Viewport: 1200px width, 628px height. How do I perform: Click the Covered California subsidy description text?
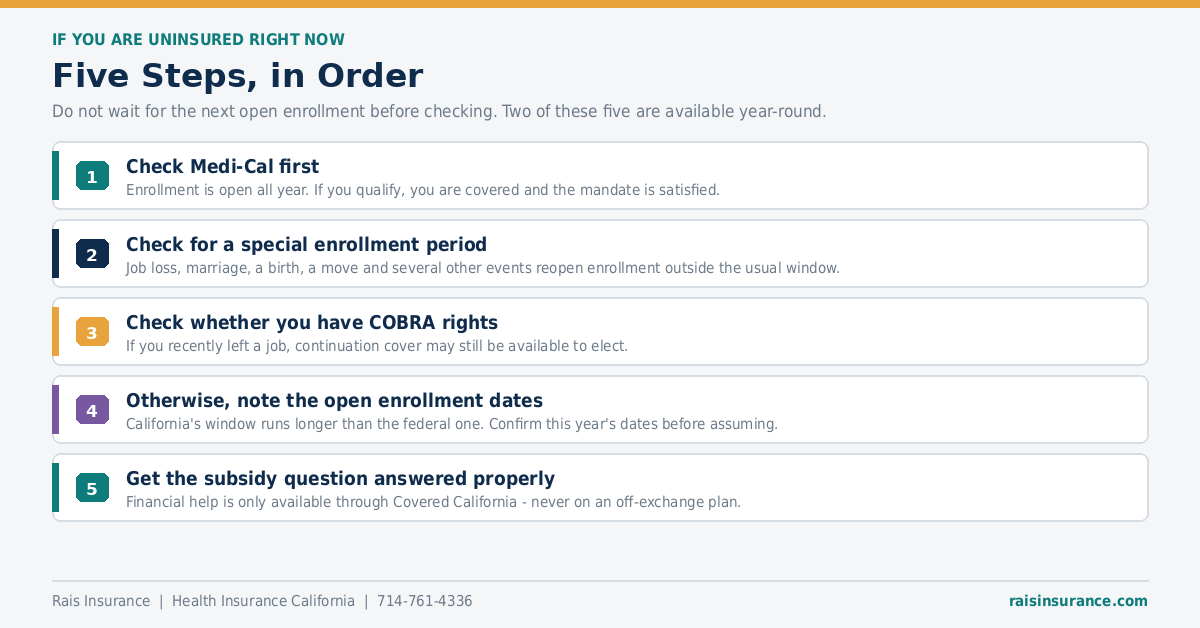(433, 502)
